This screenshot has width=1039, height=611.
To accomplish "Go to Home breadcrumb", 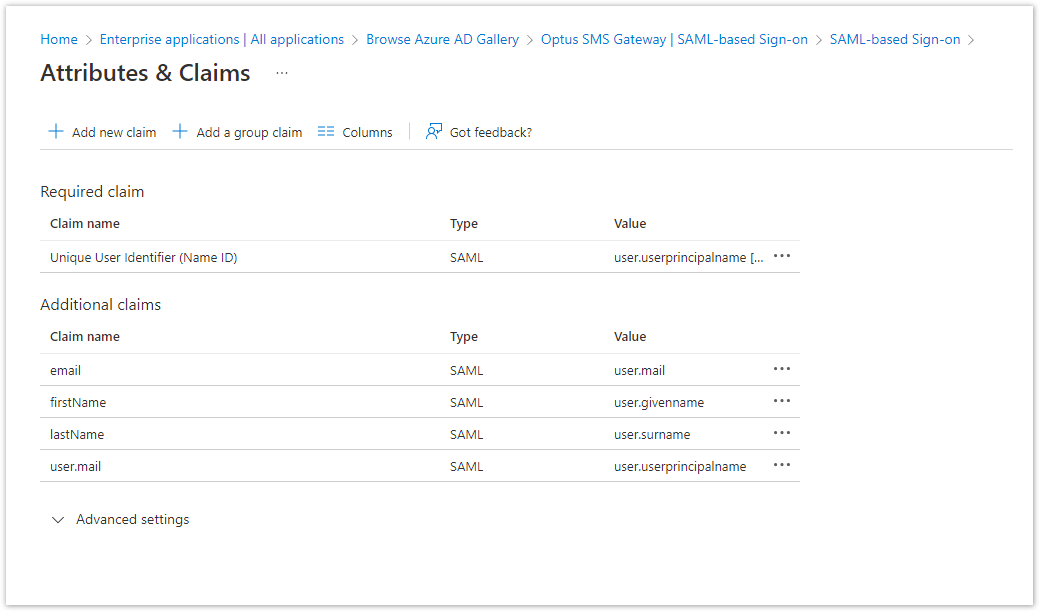I will pyautogui.click(x=59, y=40).
